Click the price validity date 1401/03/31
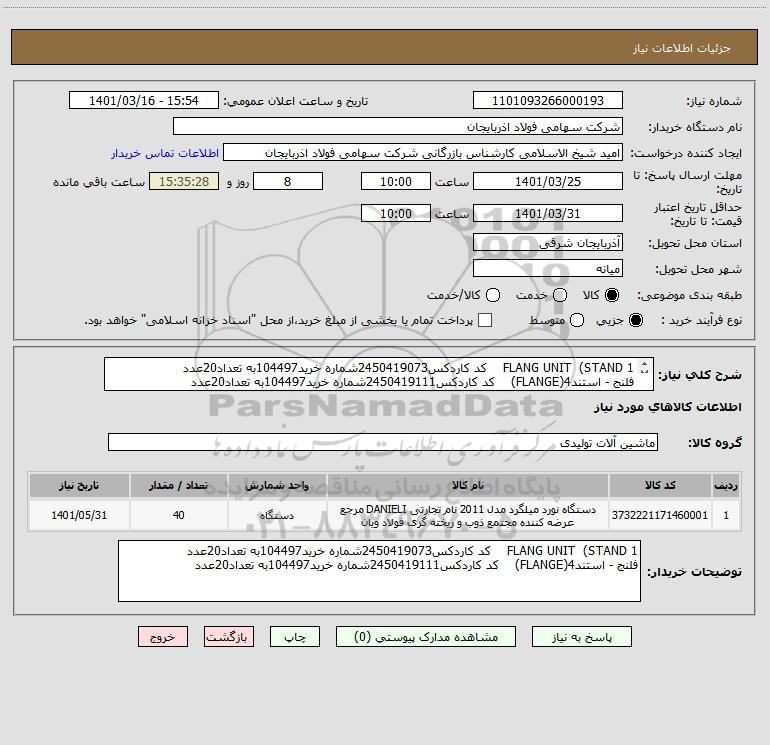The image size is (770, 745). tap(548, 213)
